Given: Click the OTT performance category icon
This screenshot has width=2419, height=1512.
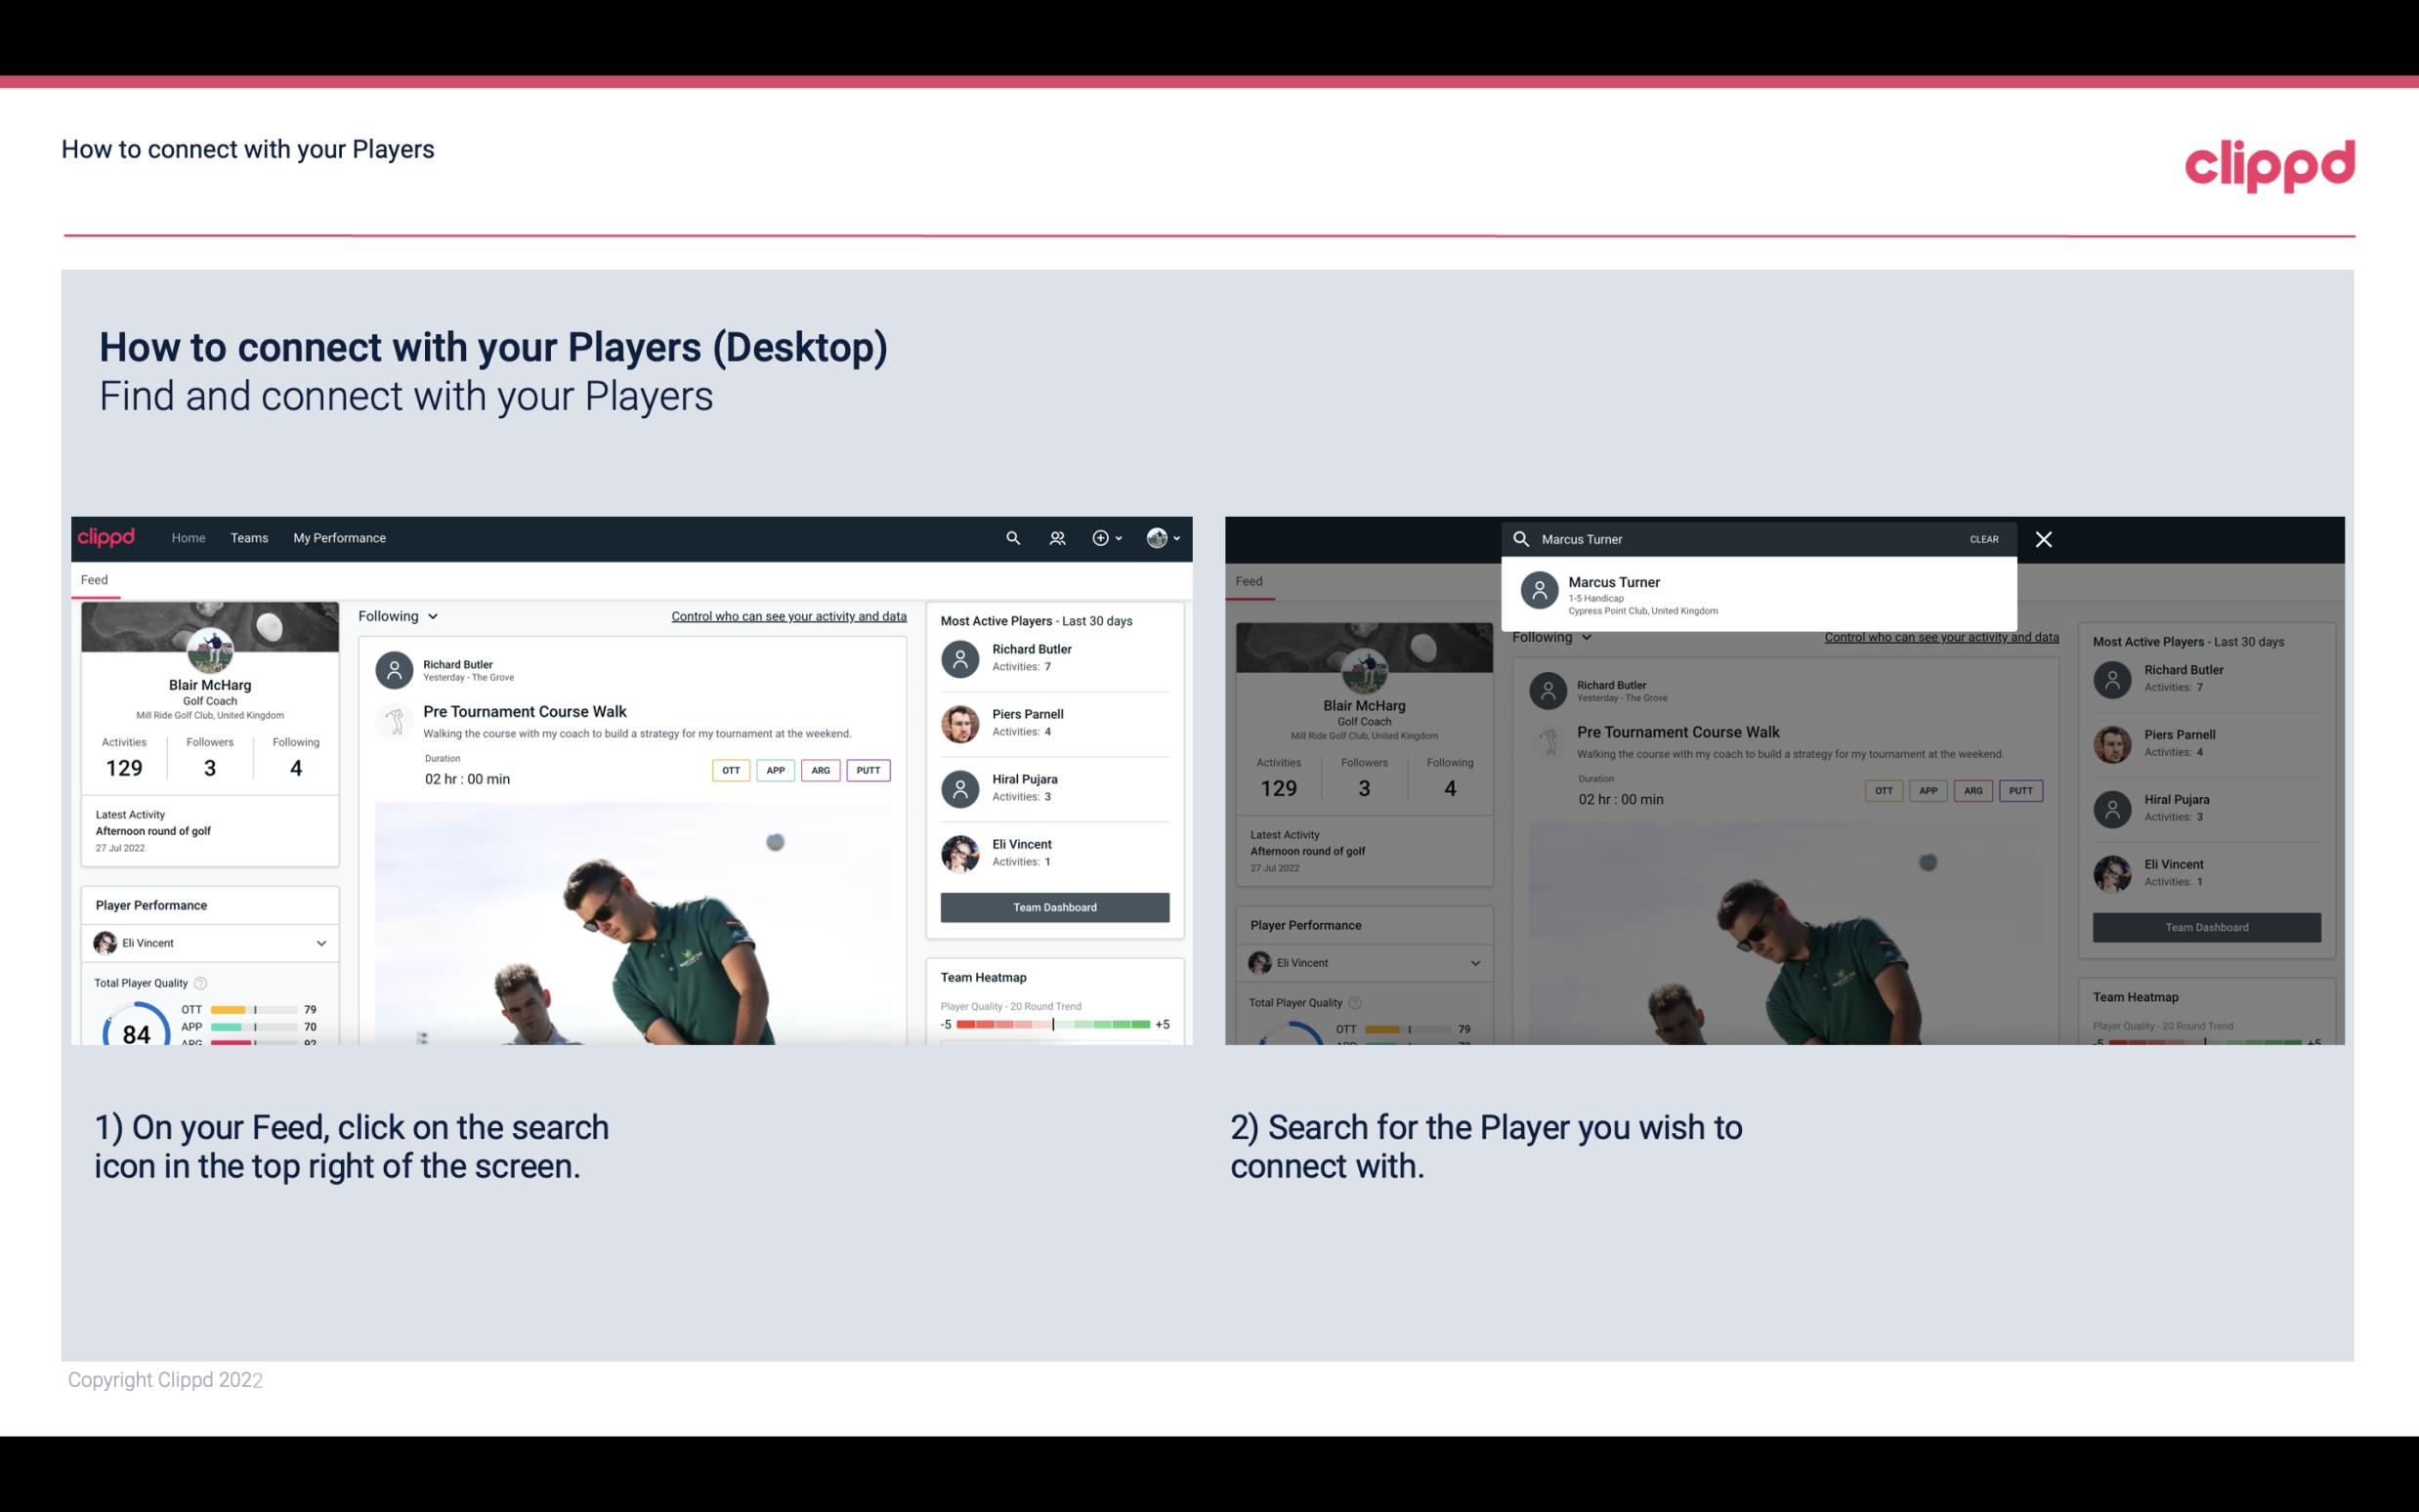Looking at the screenshot, I should click(x=728, y=770).
